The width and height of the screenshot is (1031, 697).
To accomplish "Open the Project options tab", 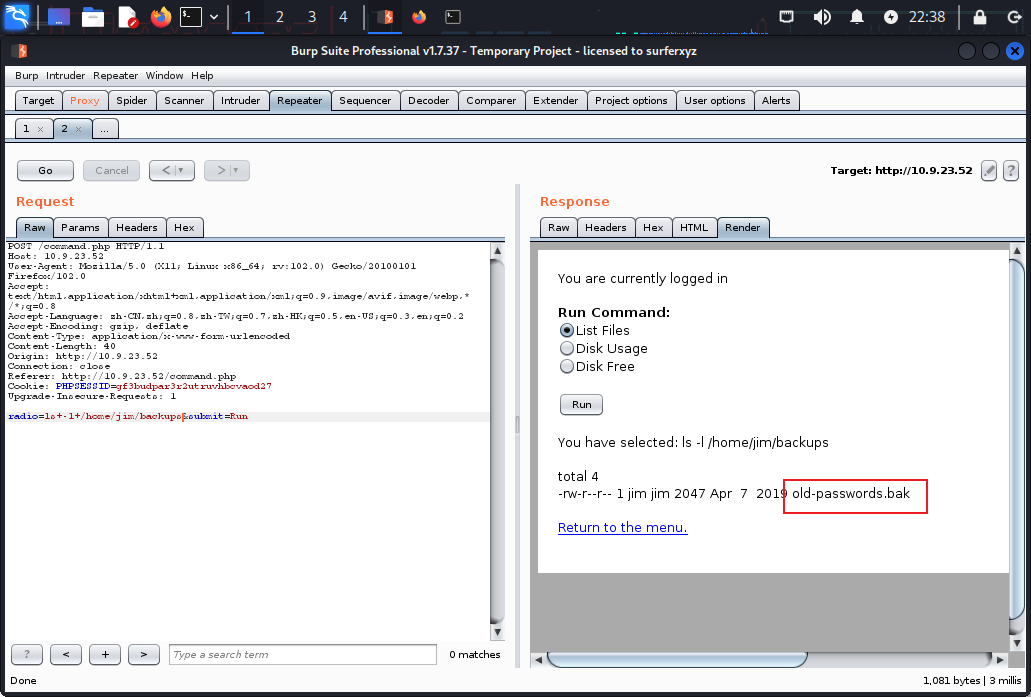I will (631, 101).
